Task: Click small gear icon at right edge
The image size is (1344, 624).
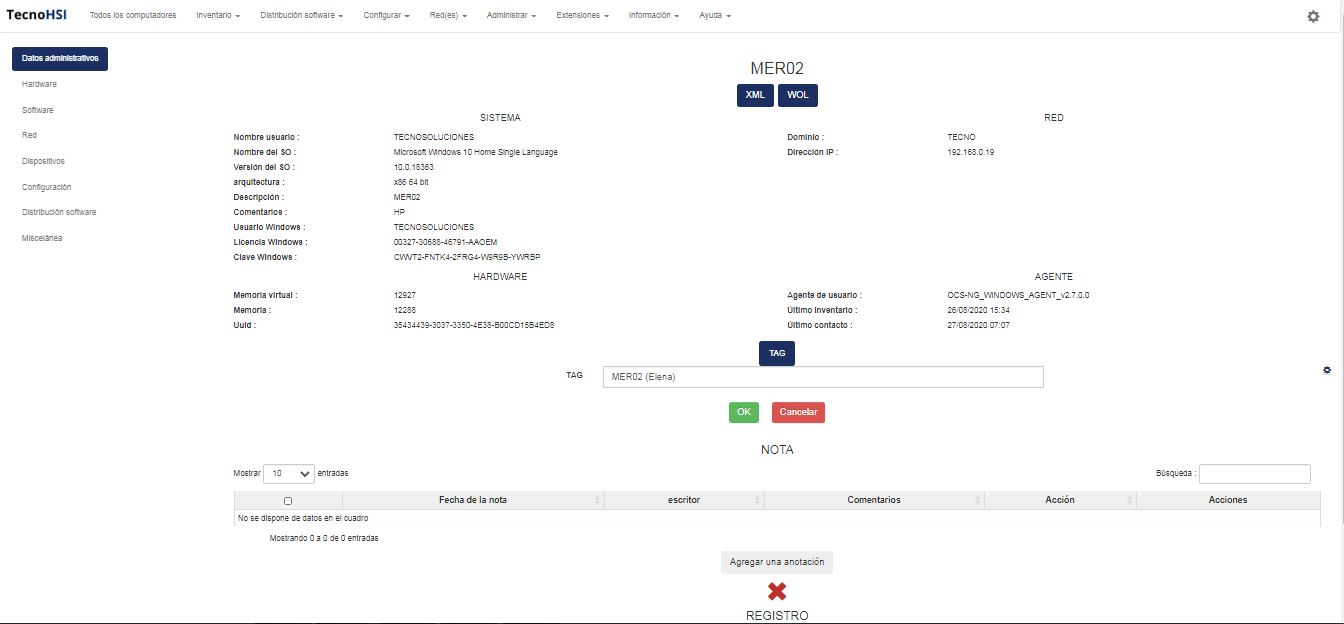Action: point(1326,370)
